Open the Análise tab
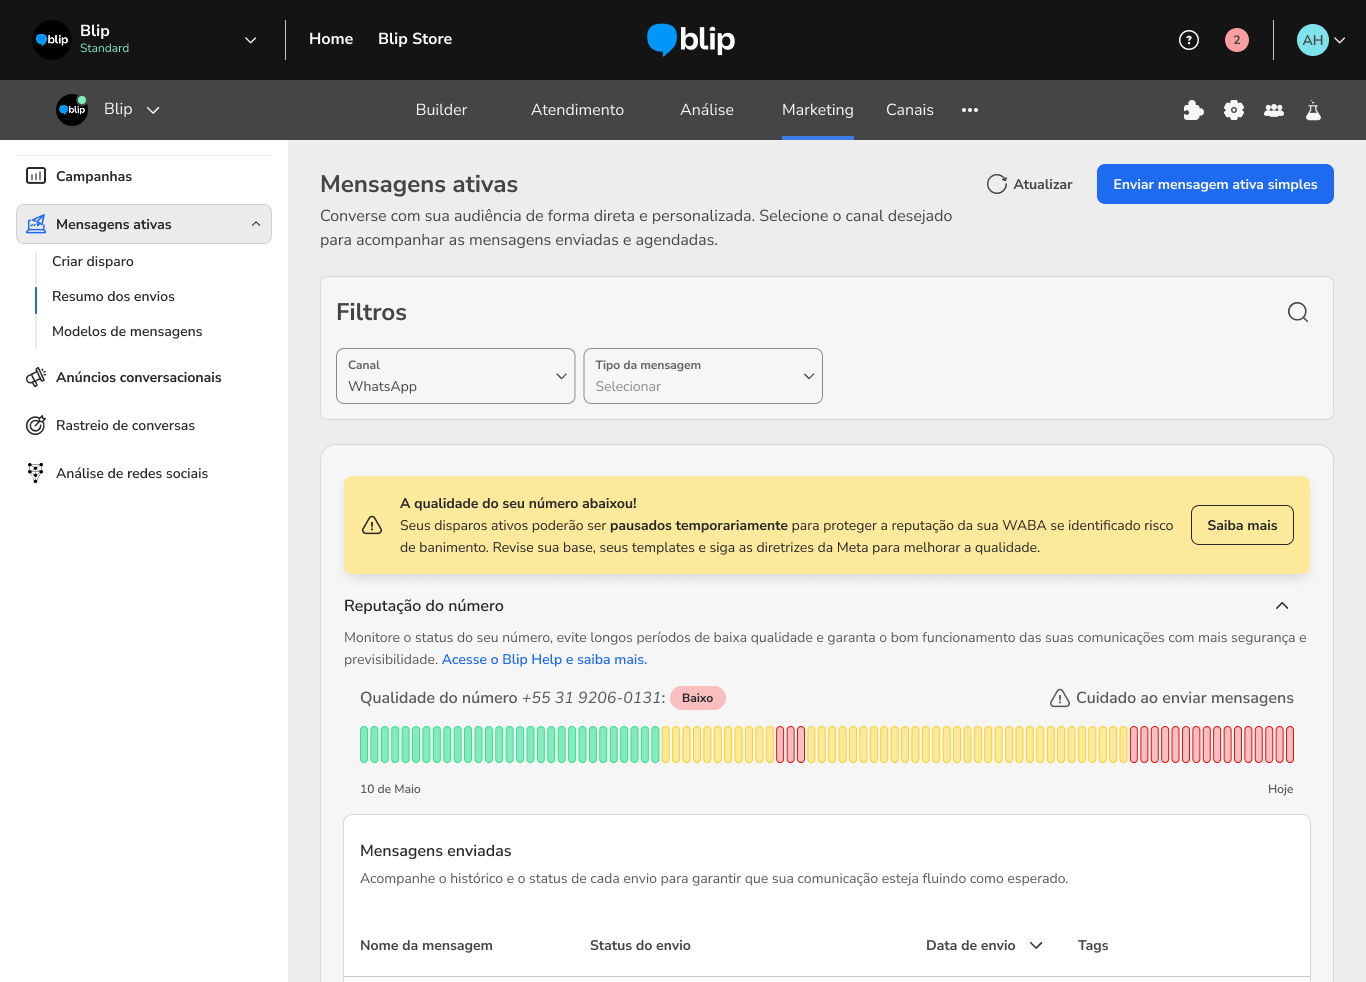Screen dimensions: 1366x982 [706, 110]
